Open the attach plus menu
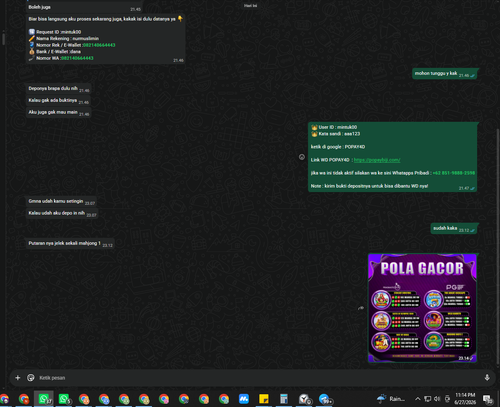The width and height of the screenshot is (500, 407). 18,378
